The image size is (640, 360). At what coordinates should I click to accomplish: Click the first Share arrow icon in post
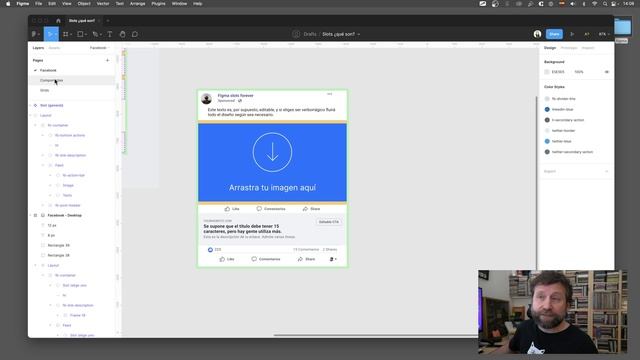point(305,209)
